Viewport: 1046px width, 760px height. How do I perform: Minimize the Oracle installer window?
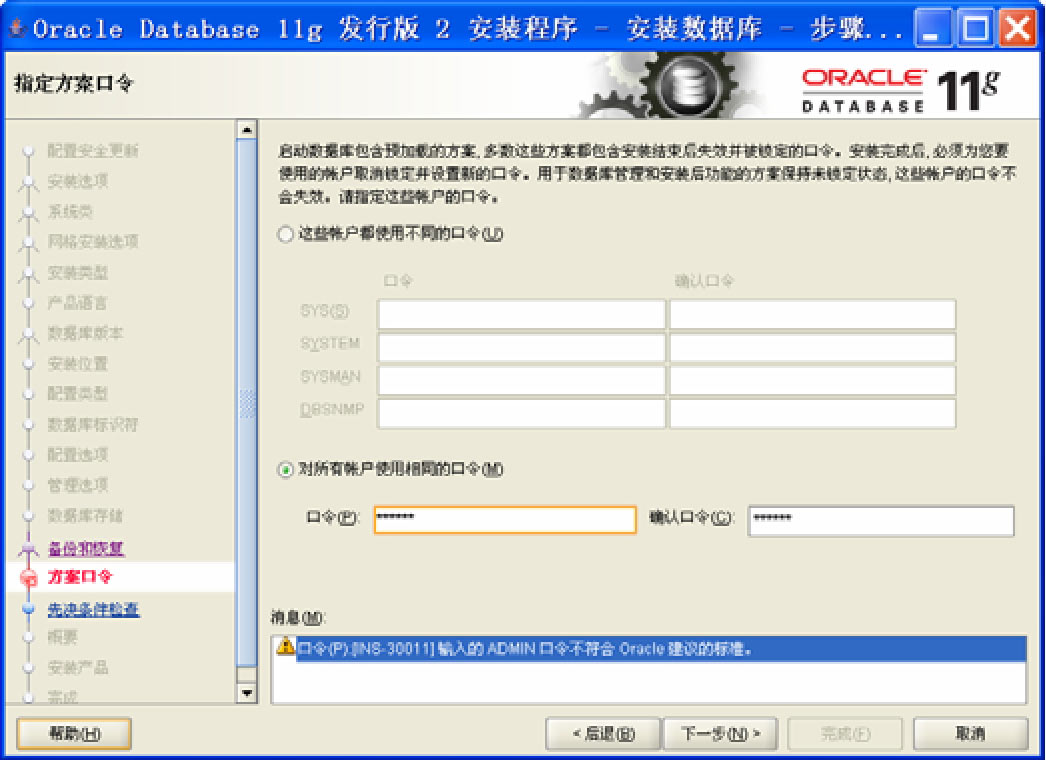(x=933, y=28)
